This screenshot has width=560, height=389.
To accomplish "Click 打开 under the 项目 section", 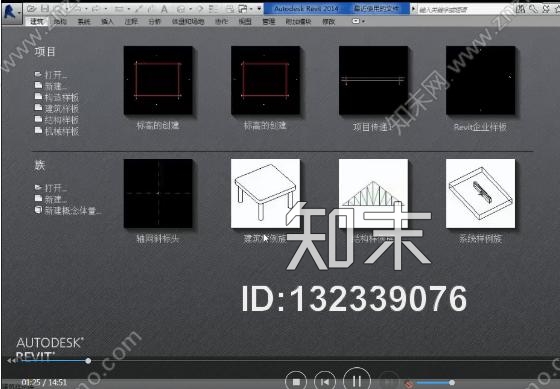I will pos(51,75).
